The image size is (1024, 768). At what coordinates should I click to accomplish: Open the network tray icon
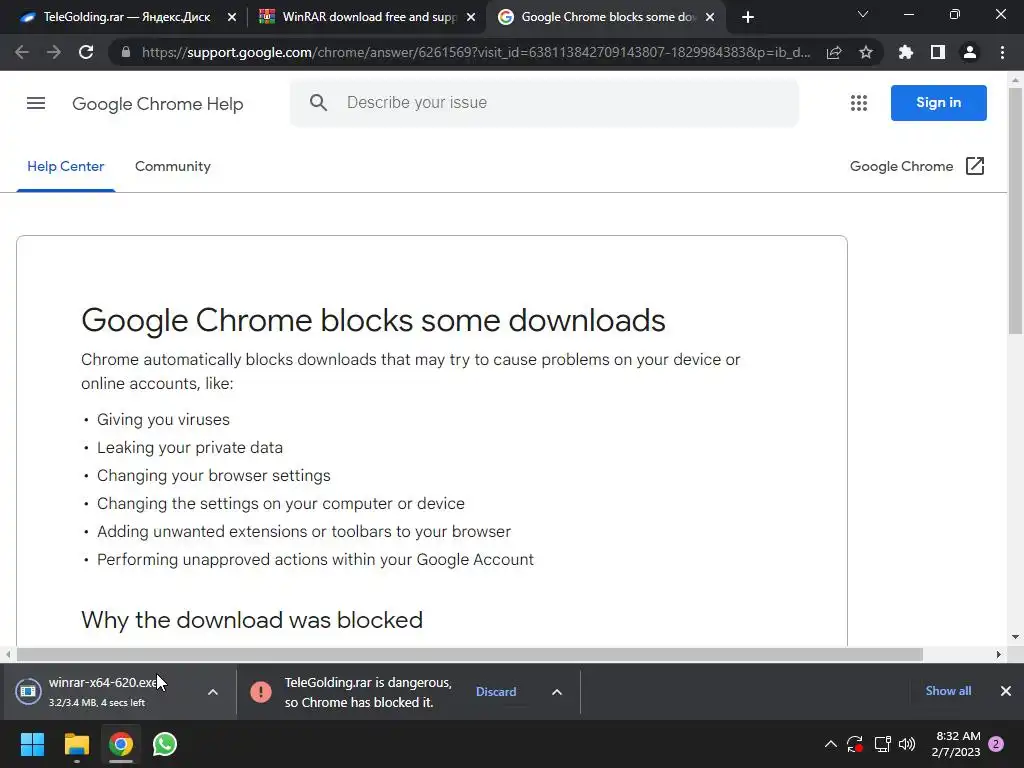coord(882,744)
